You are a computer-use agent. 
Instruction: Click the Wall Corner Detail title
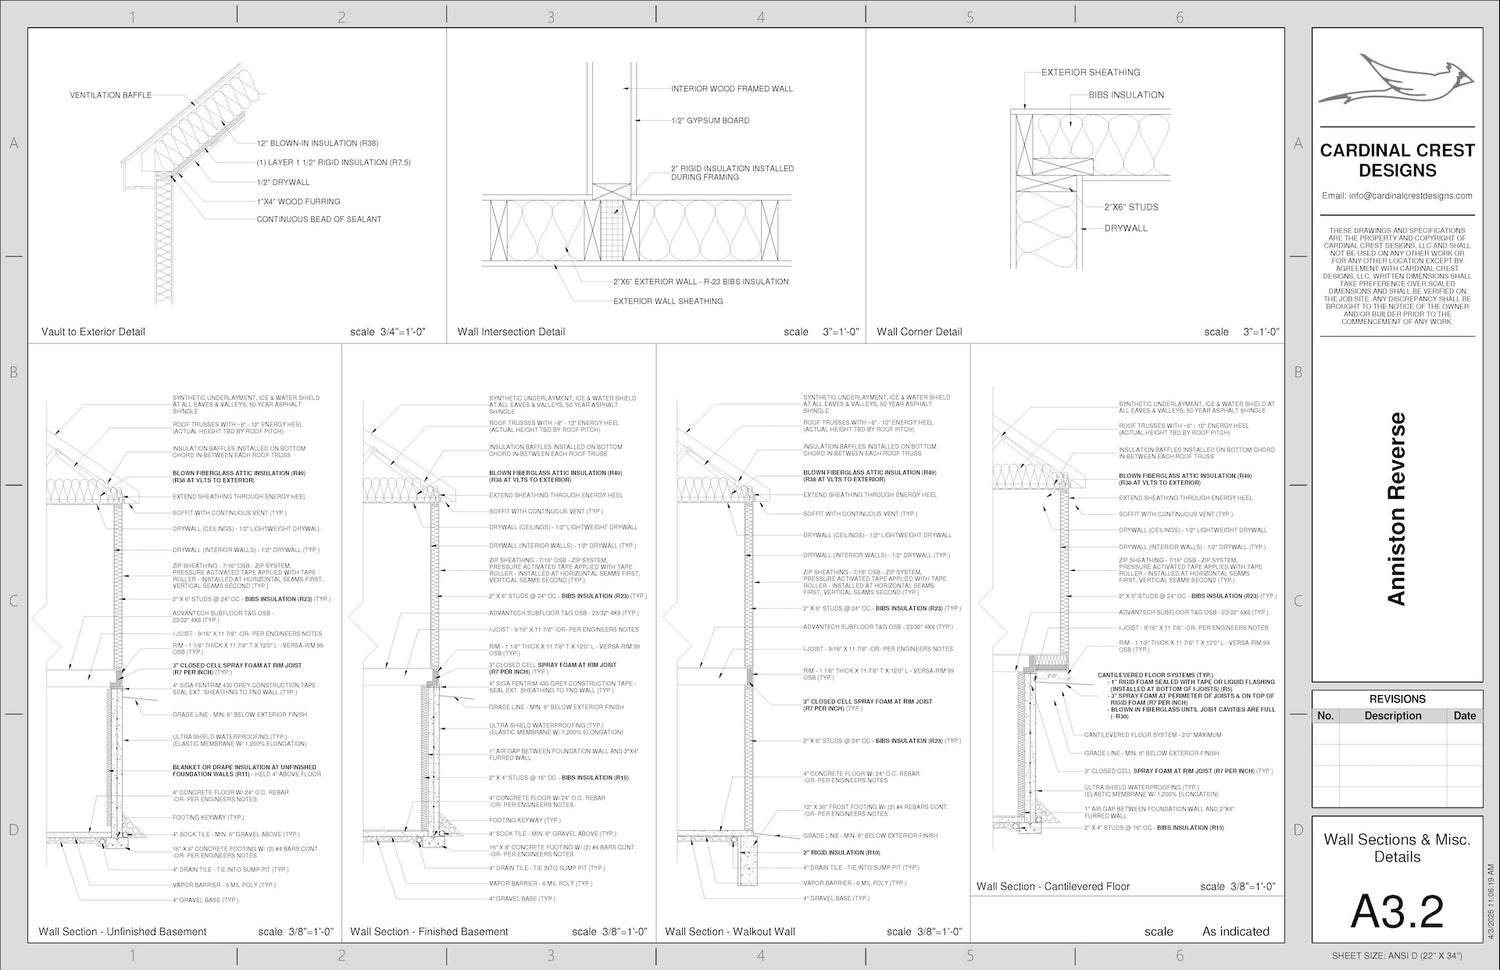919,332
